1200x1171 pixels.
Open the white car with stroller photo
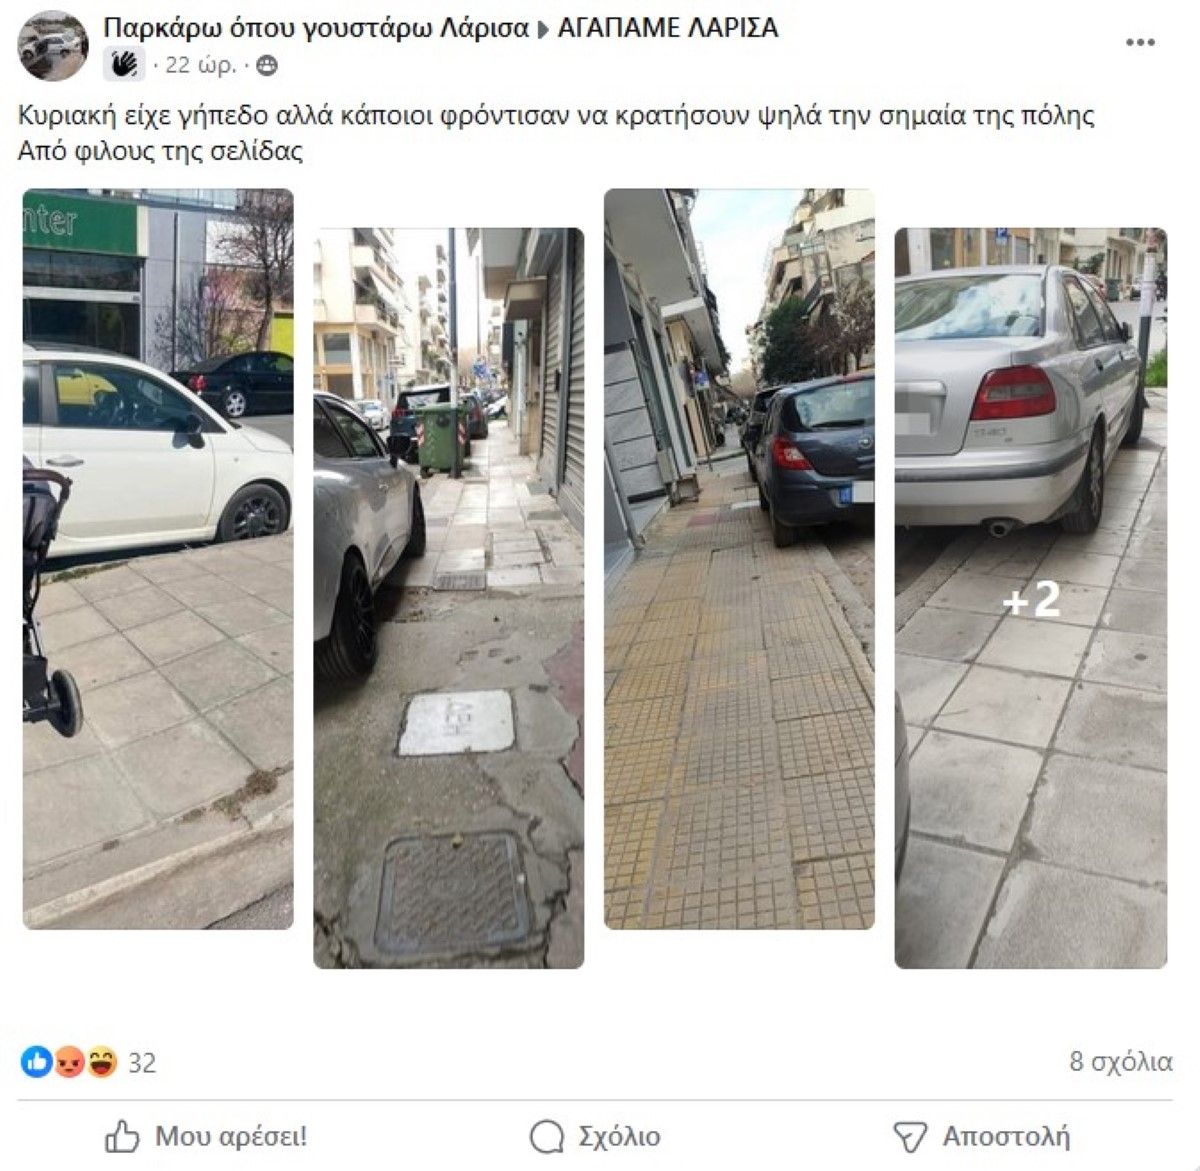[x=158, y=559]
